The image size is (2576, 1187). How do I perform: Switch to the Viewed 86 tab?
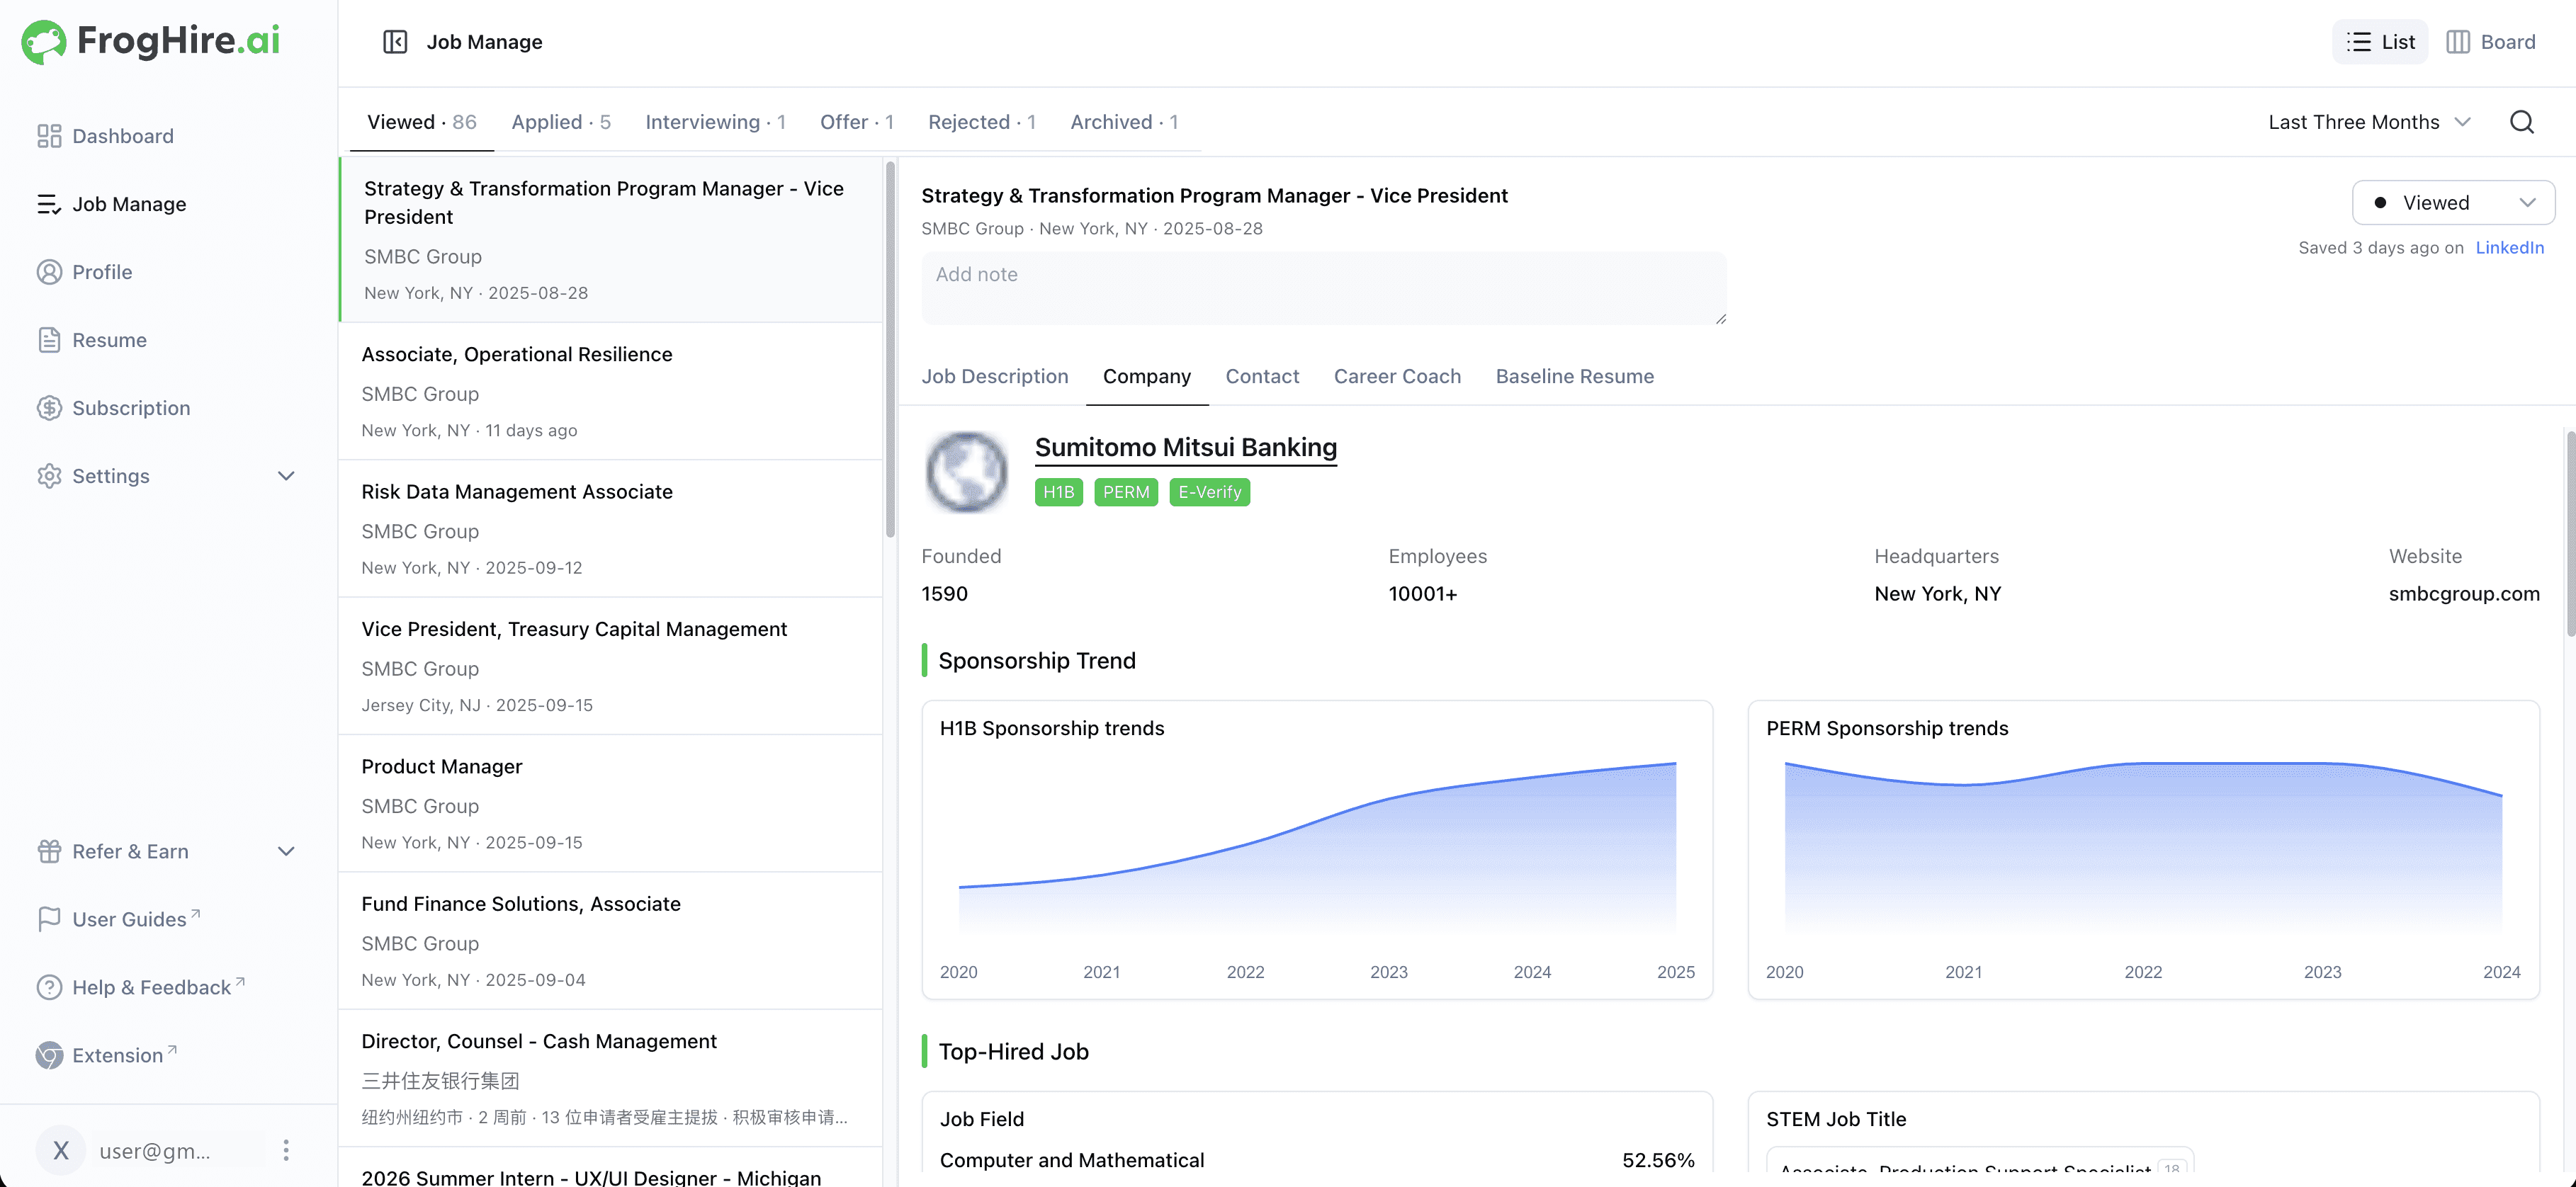[422, 122]
